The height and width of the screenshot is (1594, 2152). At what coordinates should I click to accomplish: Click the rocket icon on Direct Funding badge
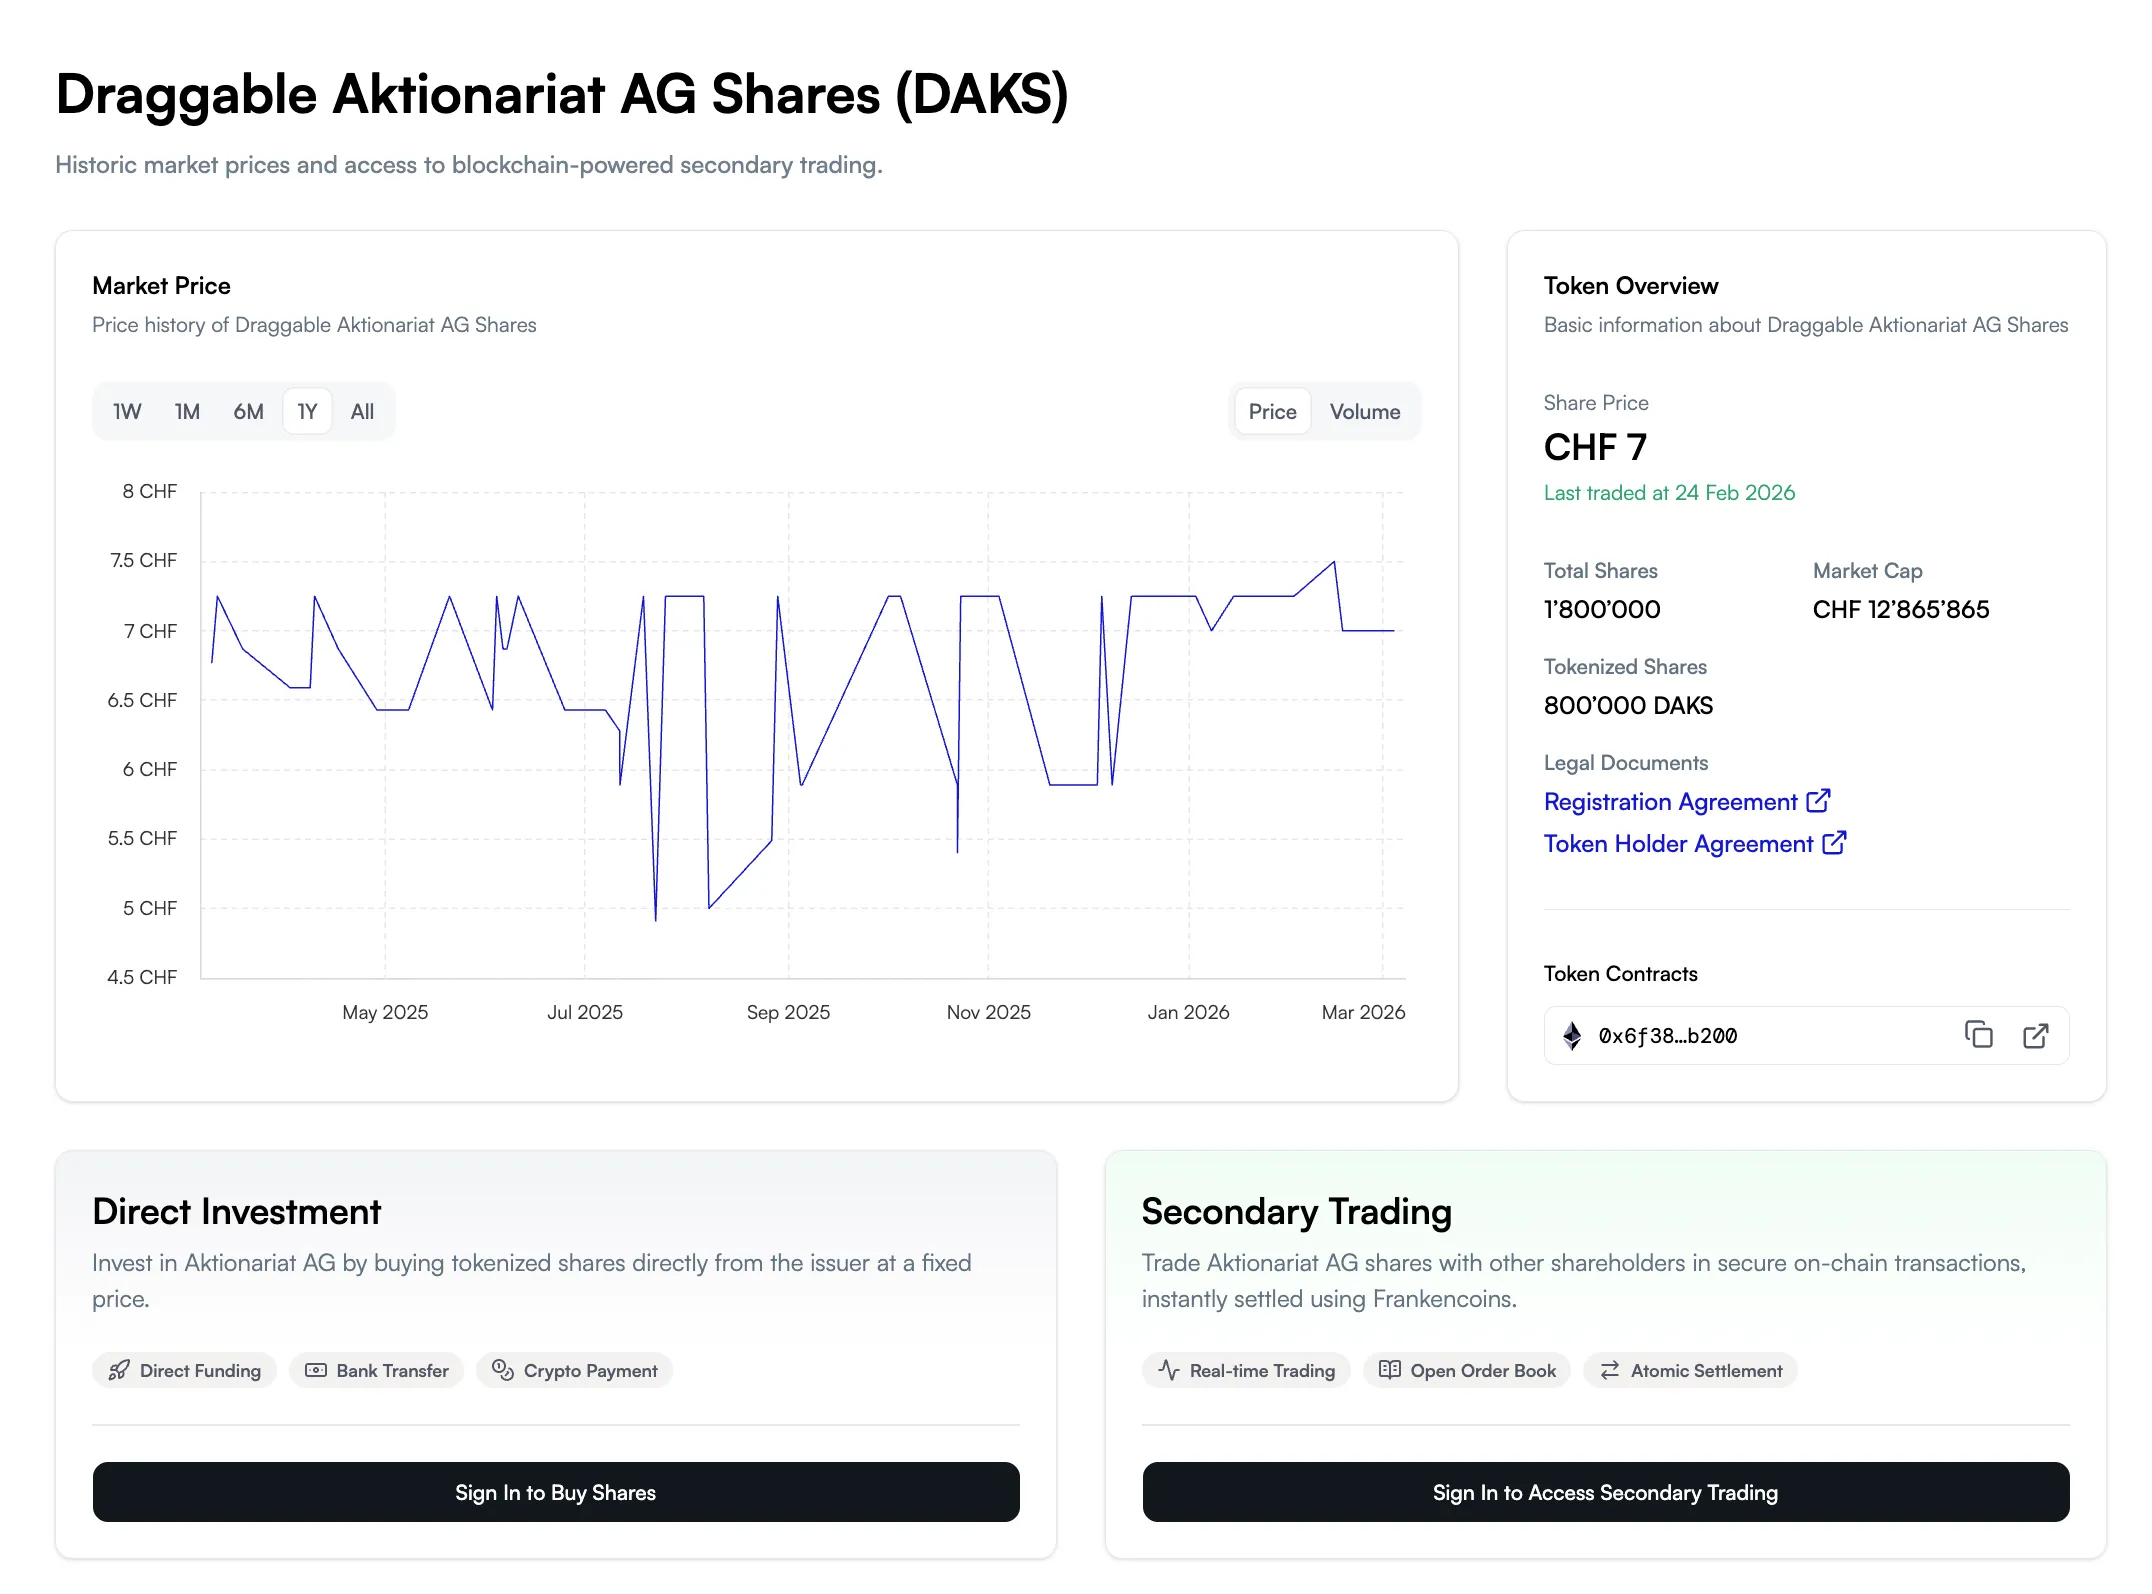[x=119, y=1370]
